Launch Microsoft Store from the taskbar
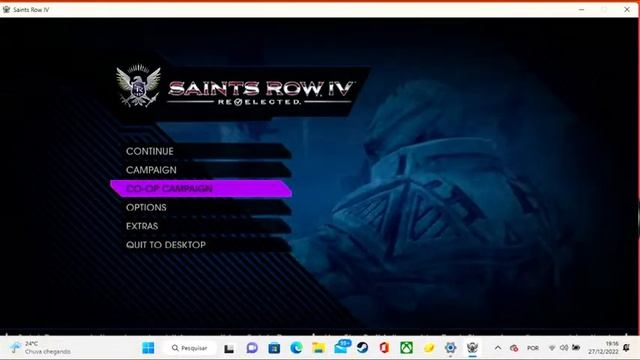 click(x=274, y=348)
